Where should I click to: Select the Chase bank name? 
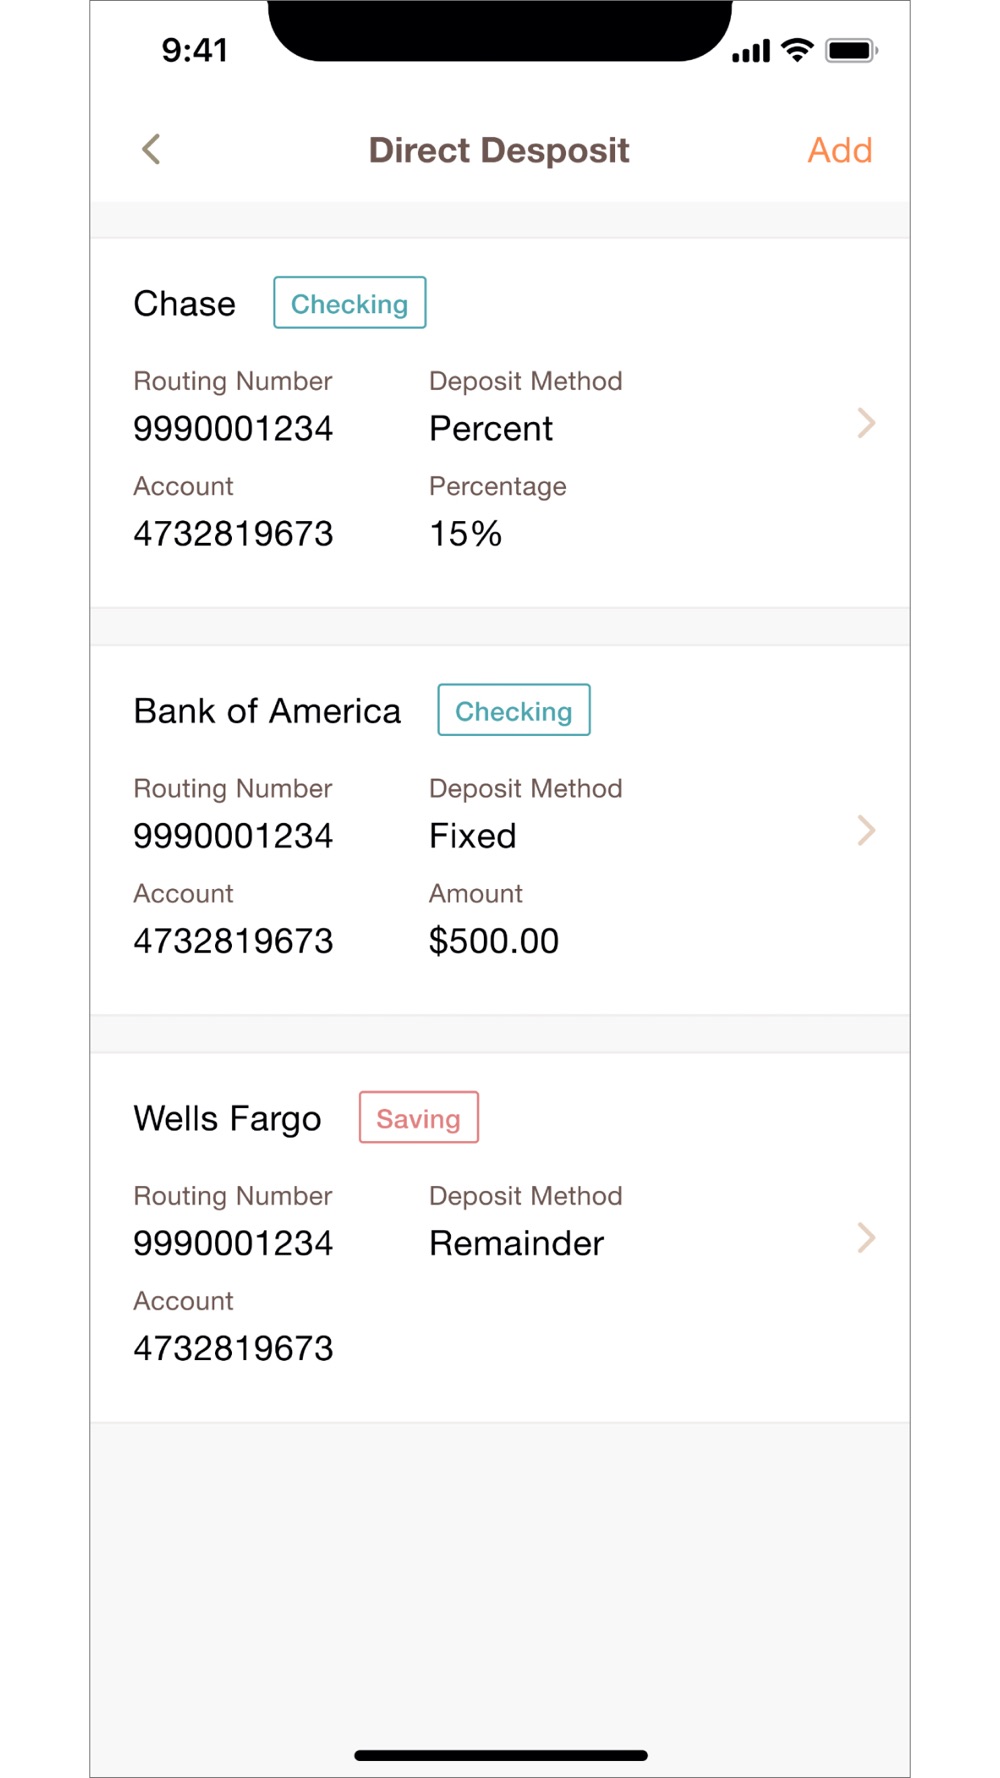(185, 304)
